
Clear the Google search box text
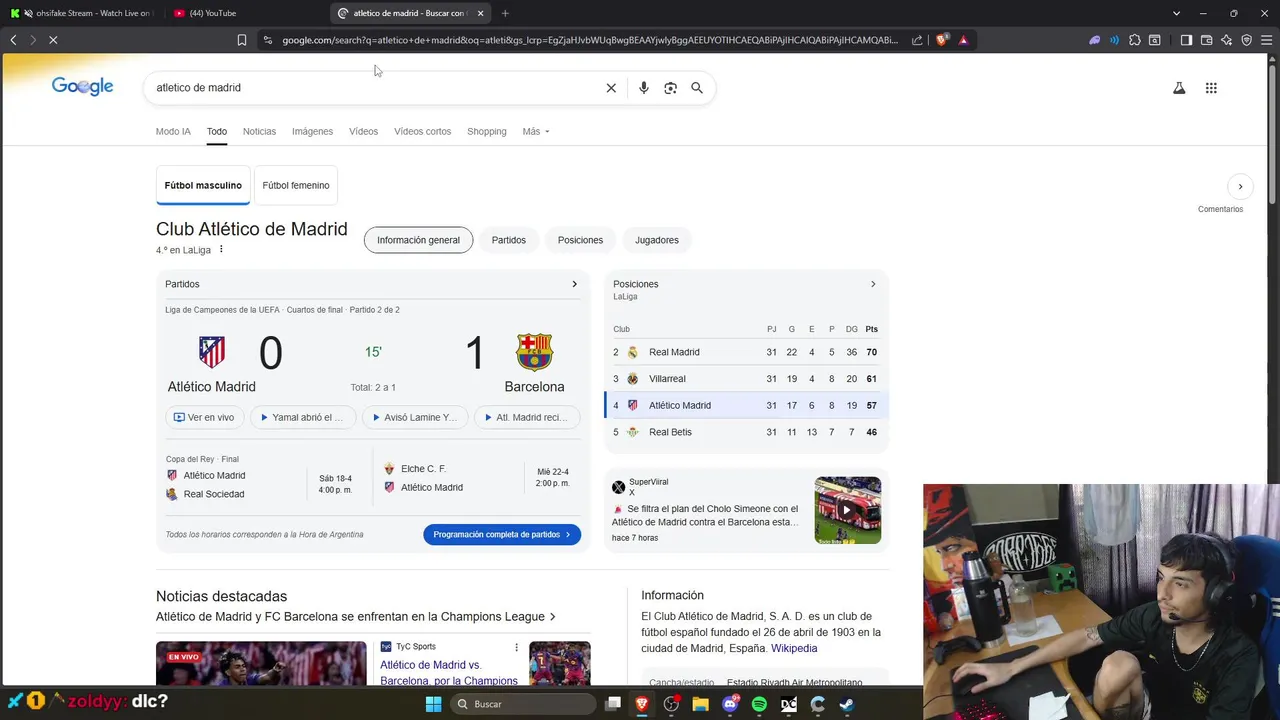[x=611, y=88]
